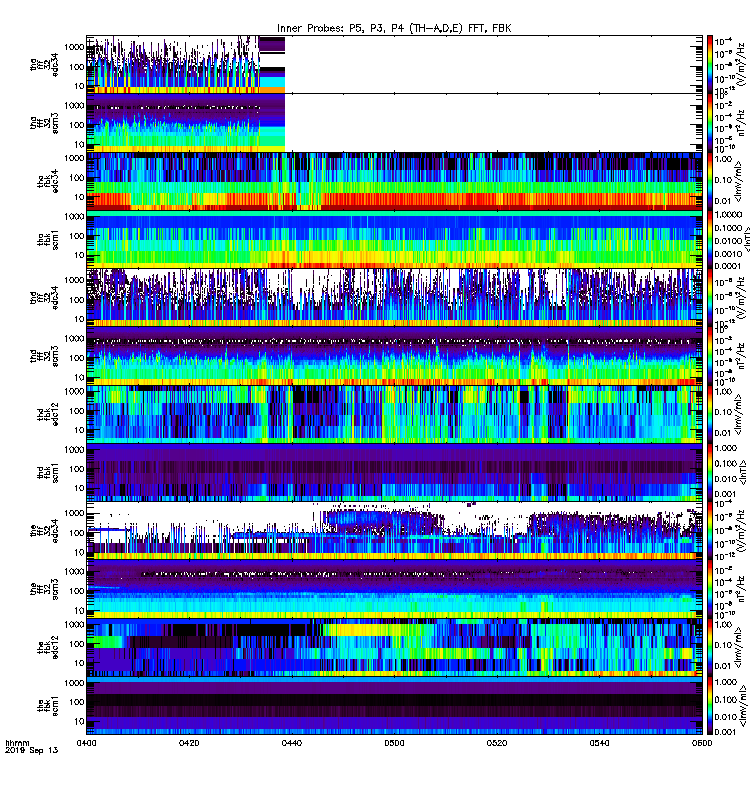Click the color bar beside tha fbk edc34 panel

(710, 181)
